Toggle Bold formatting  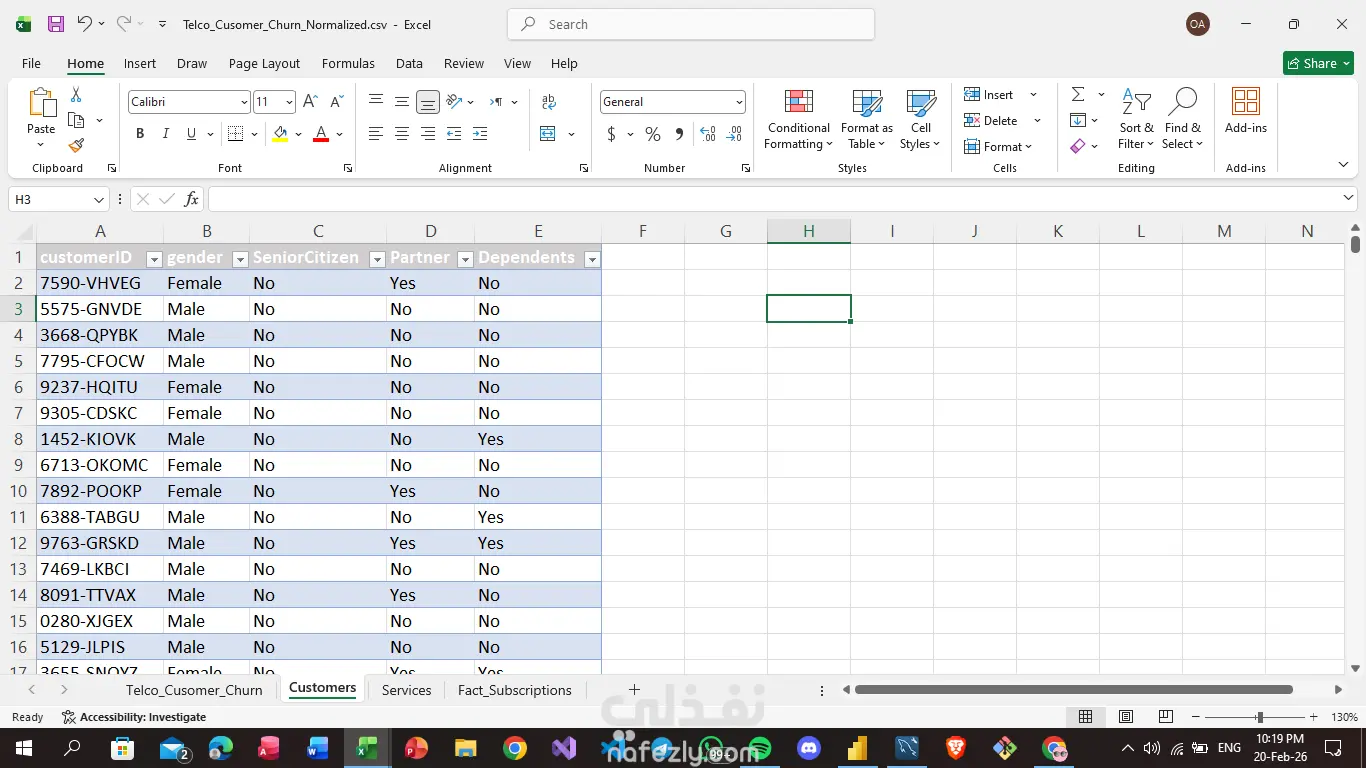140,134
